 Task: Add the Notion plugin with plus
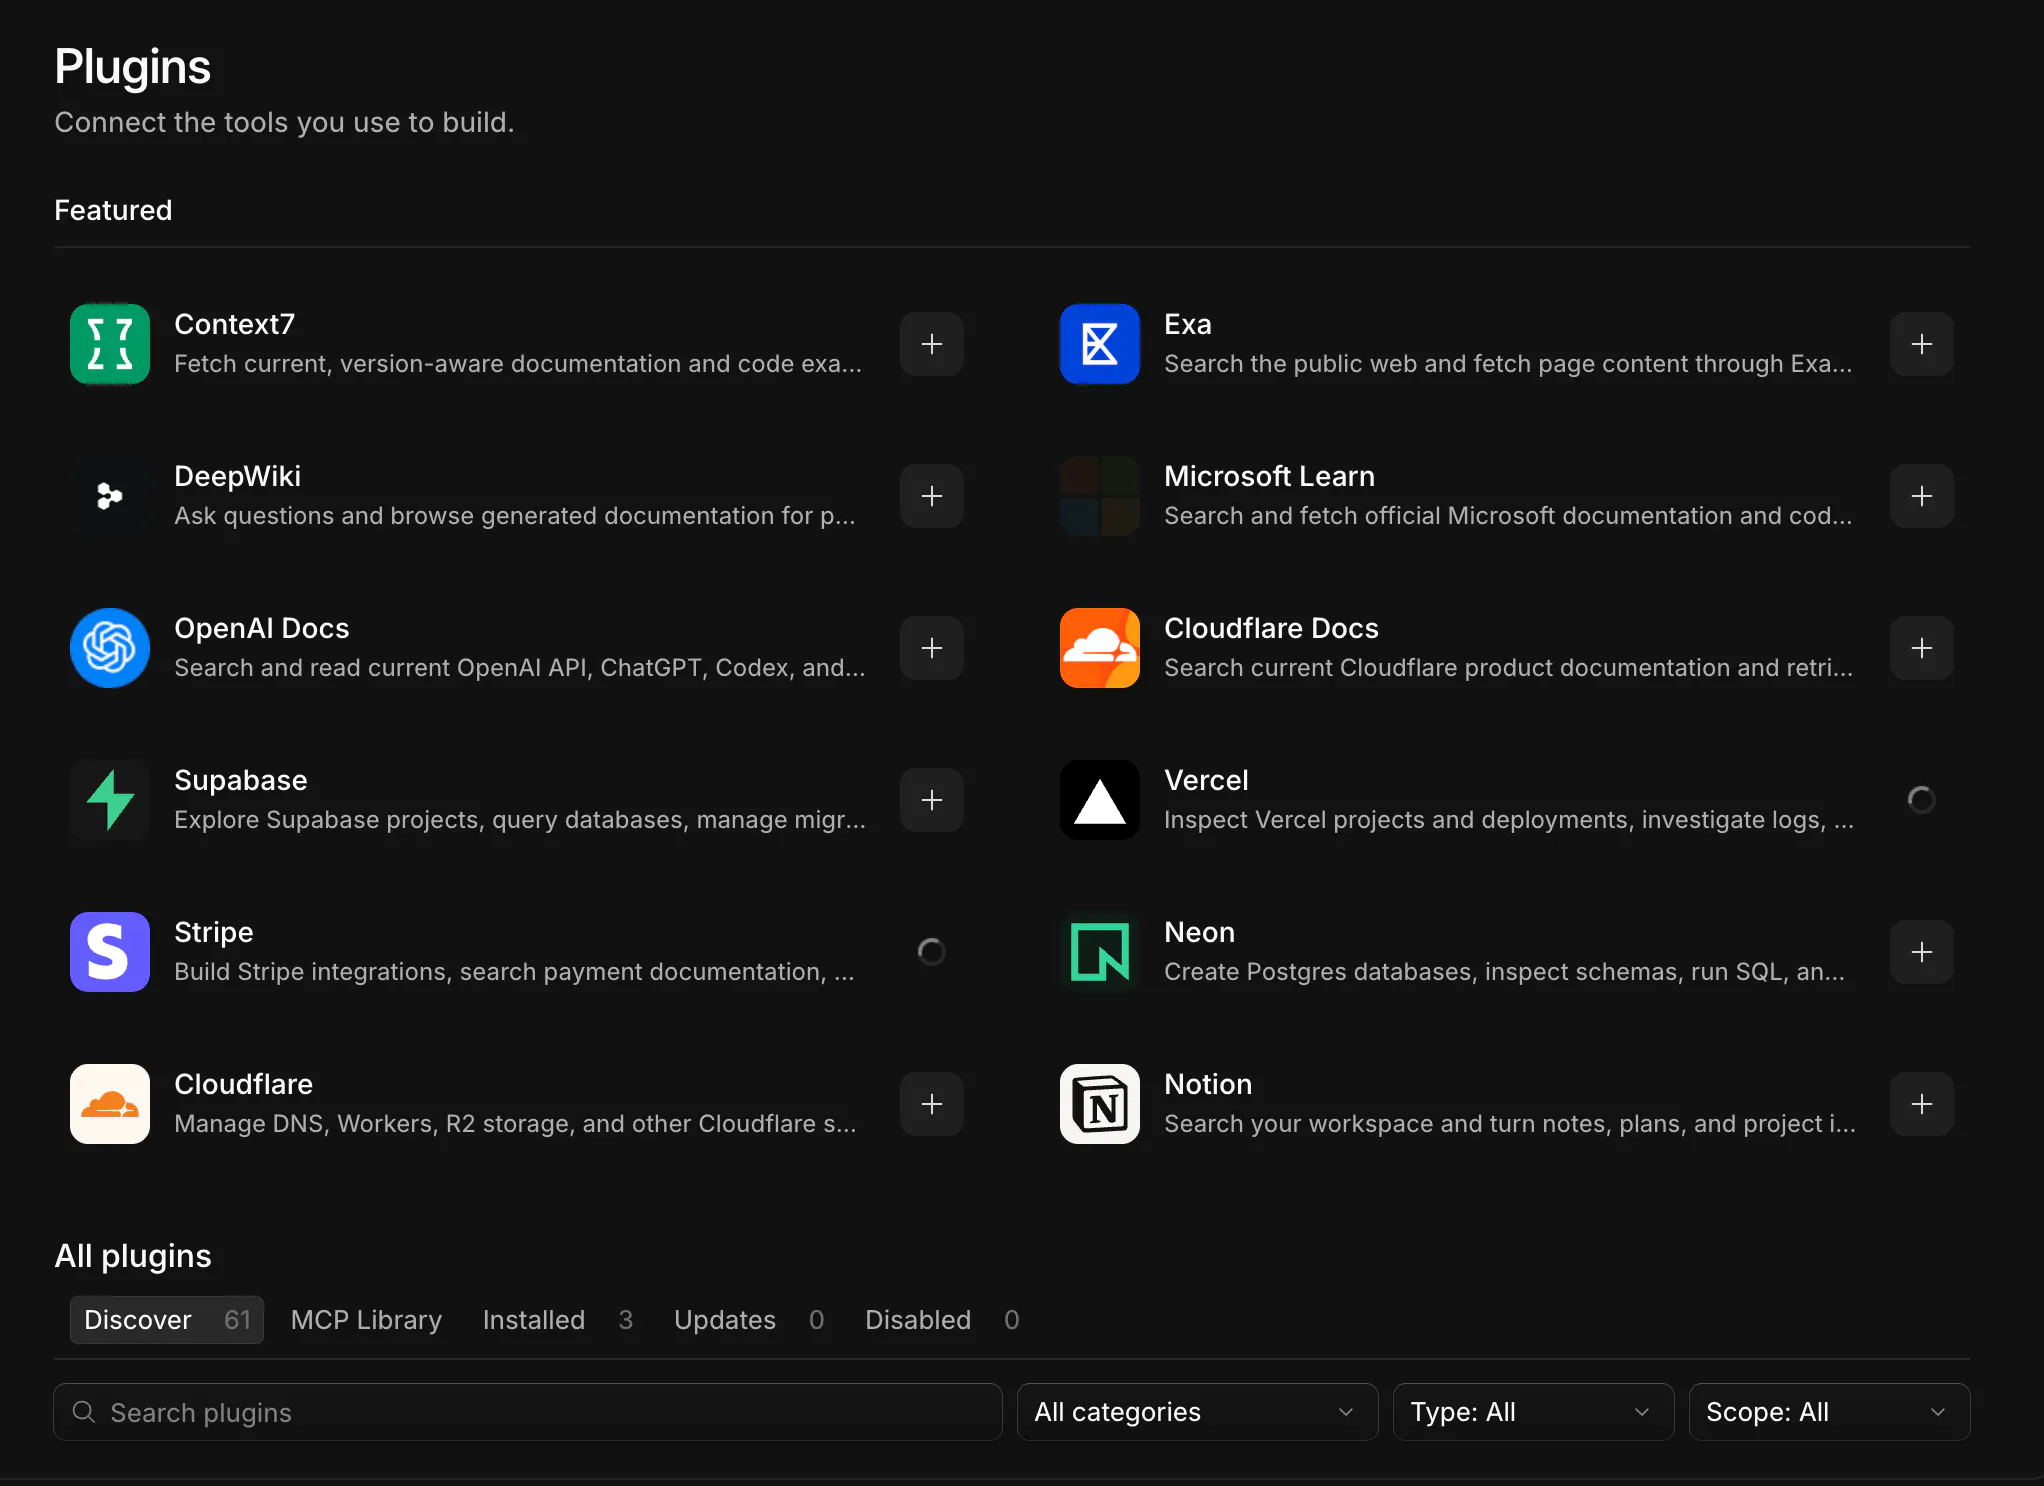tap(1922, 1104)
